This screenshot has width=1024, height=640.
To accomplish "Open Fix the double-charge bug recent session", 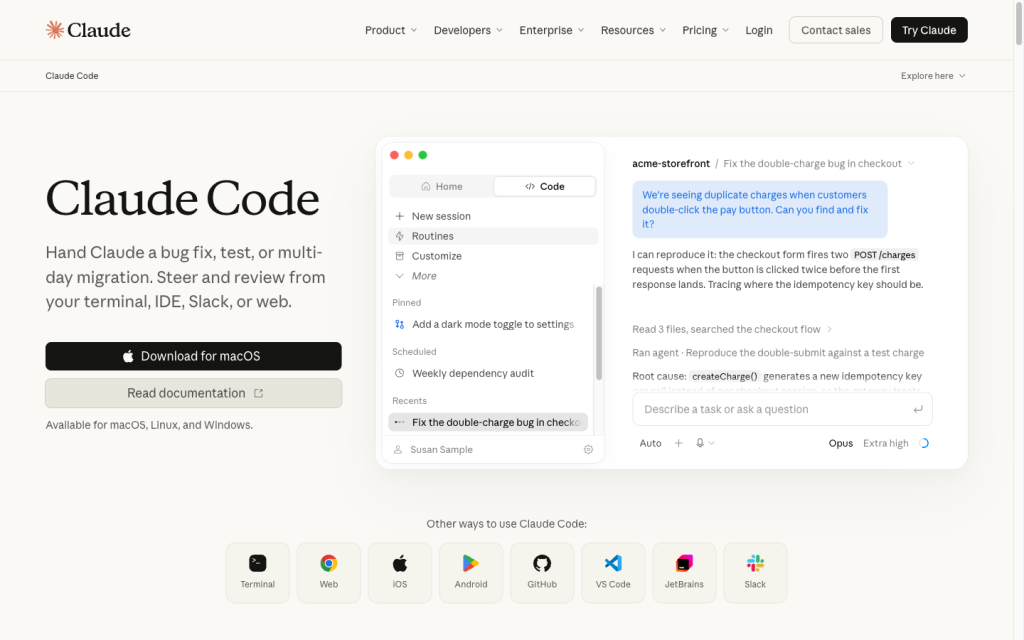I will click(488, 423).
